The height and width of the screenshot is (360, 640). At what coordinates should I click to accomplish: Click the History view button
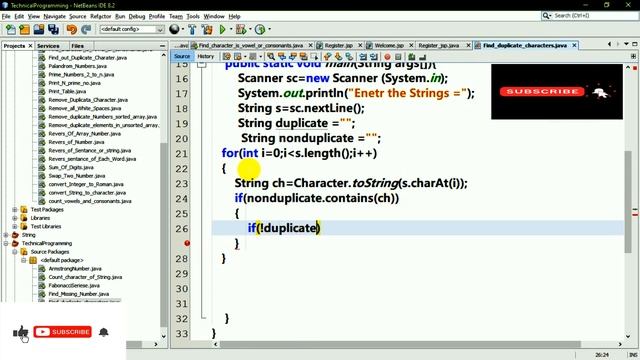(205, 56)
